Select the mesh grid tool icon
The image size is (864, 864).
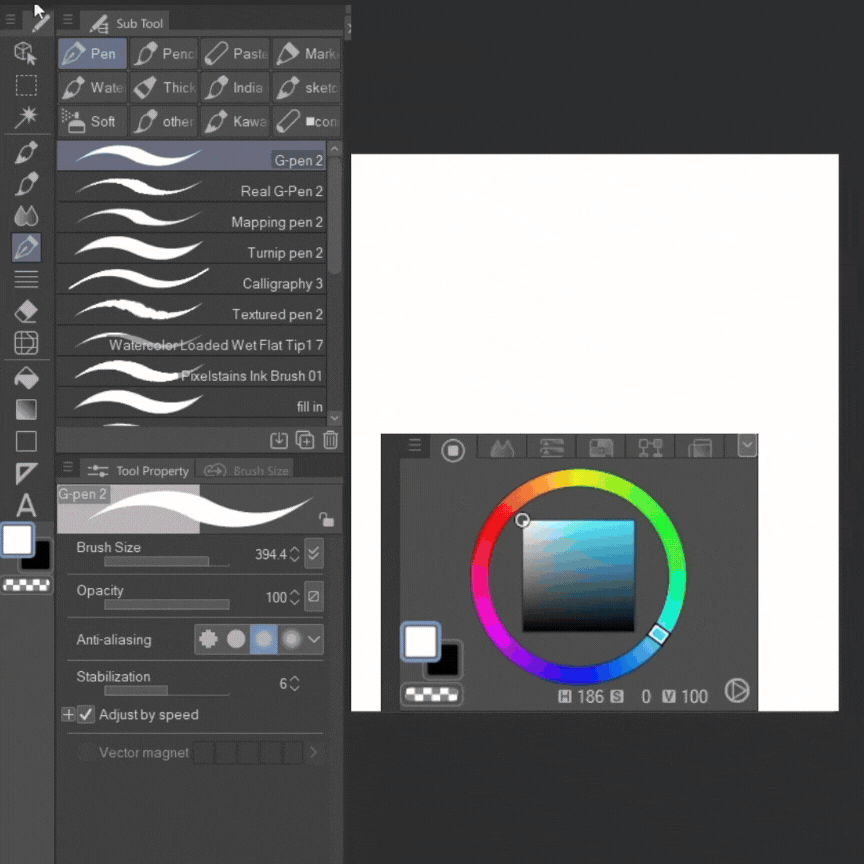pos(26,343)
